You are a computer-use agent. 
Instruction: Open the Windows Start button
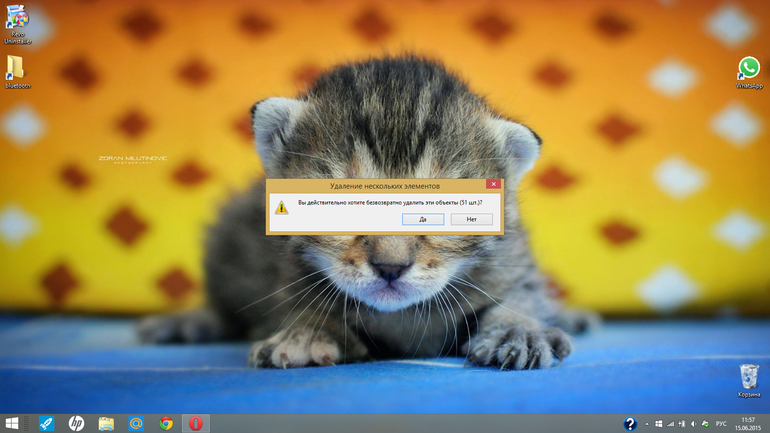(12, 423)
